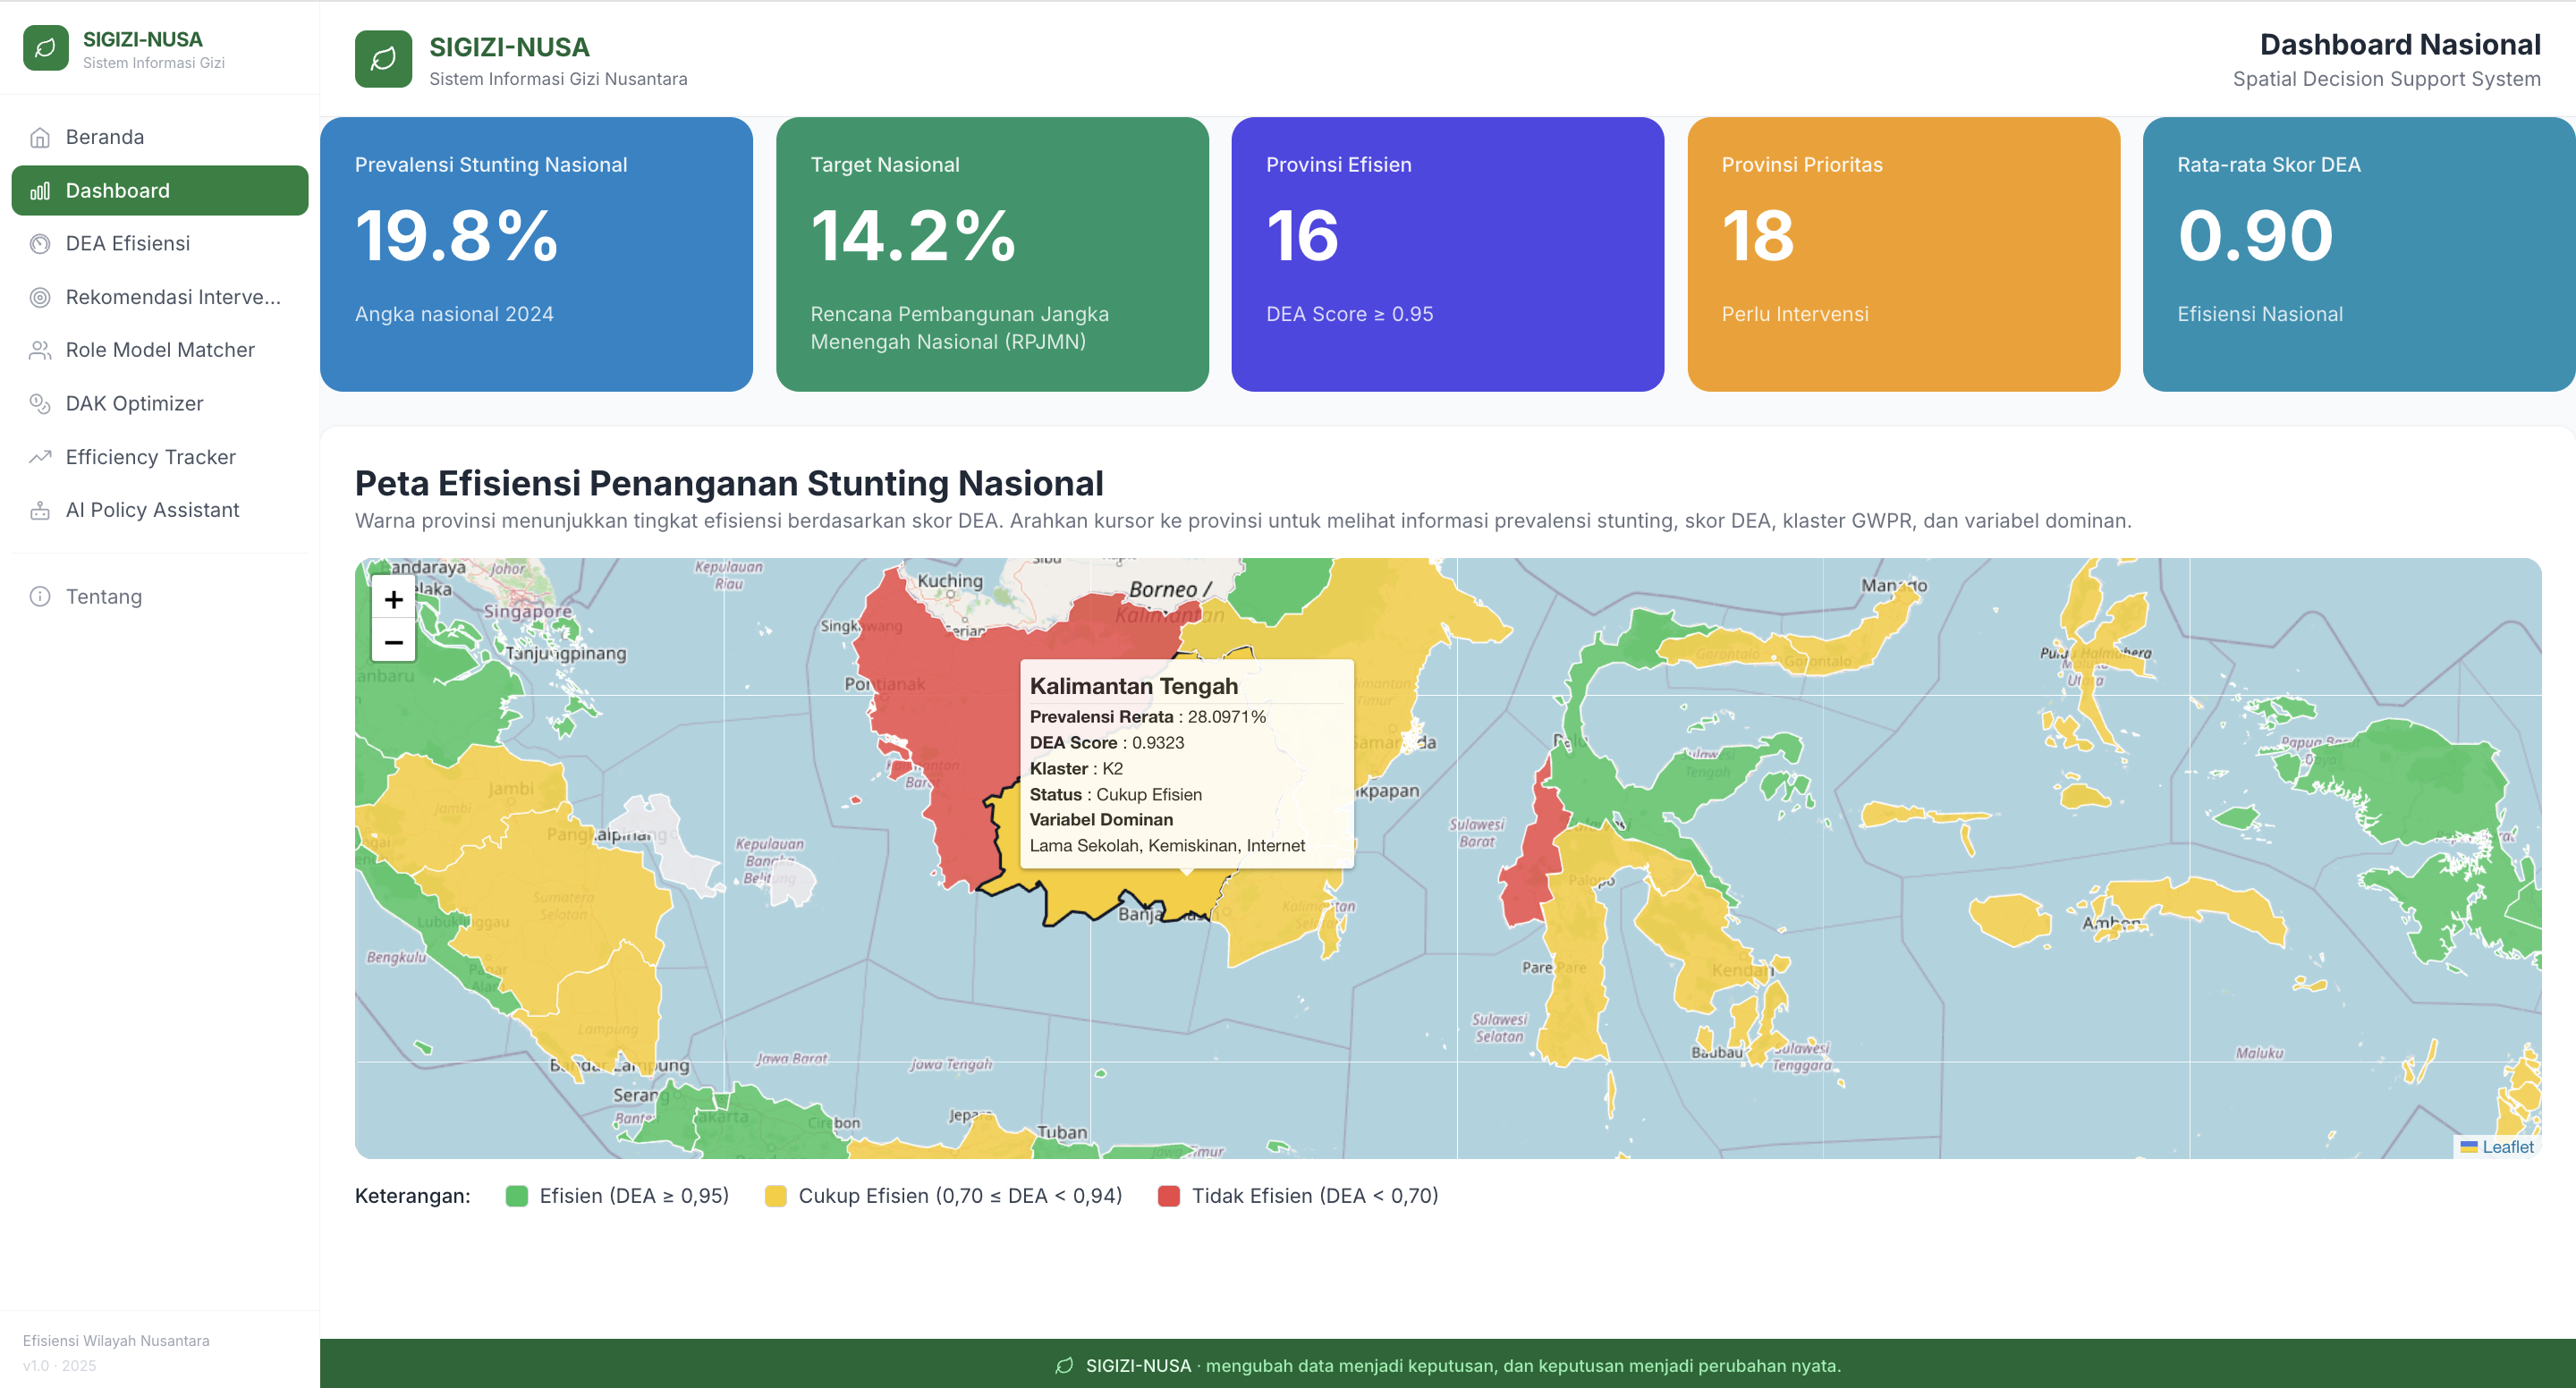Click the Jambi label on the map
The height and width of the screenshot is (1388, 2576).
click(x=510, y=789)
